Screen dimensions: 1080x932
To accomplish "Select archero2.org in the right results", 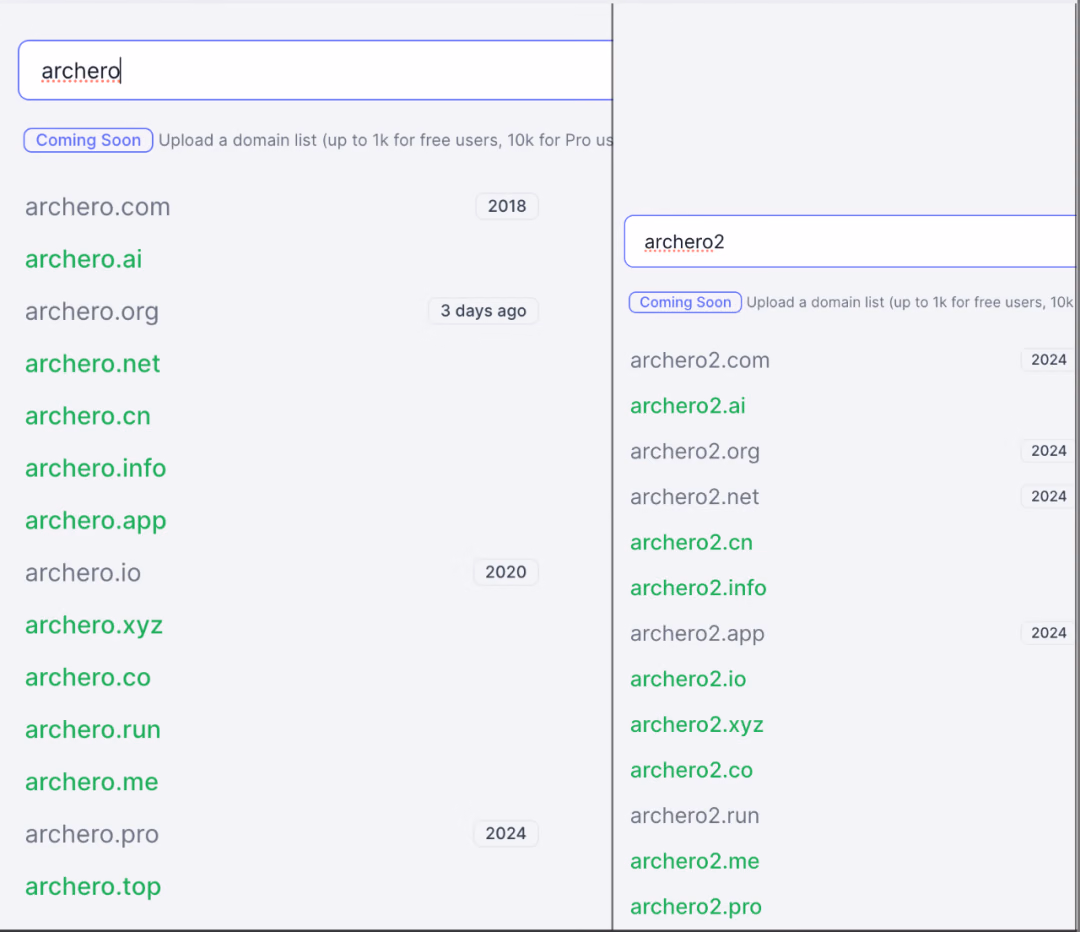I will [695, 452].
